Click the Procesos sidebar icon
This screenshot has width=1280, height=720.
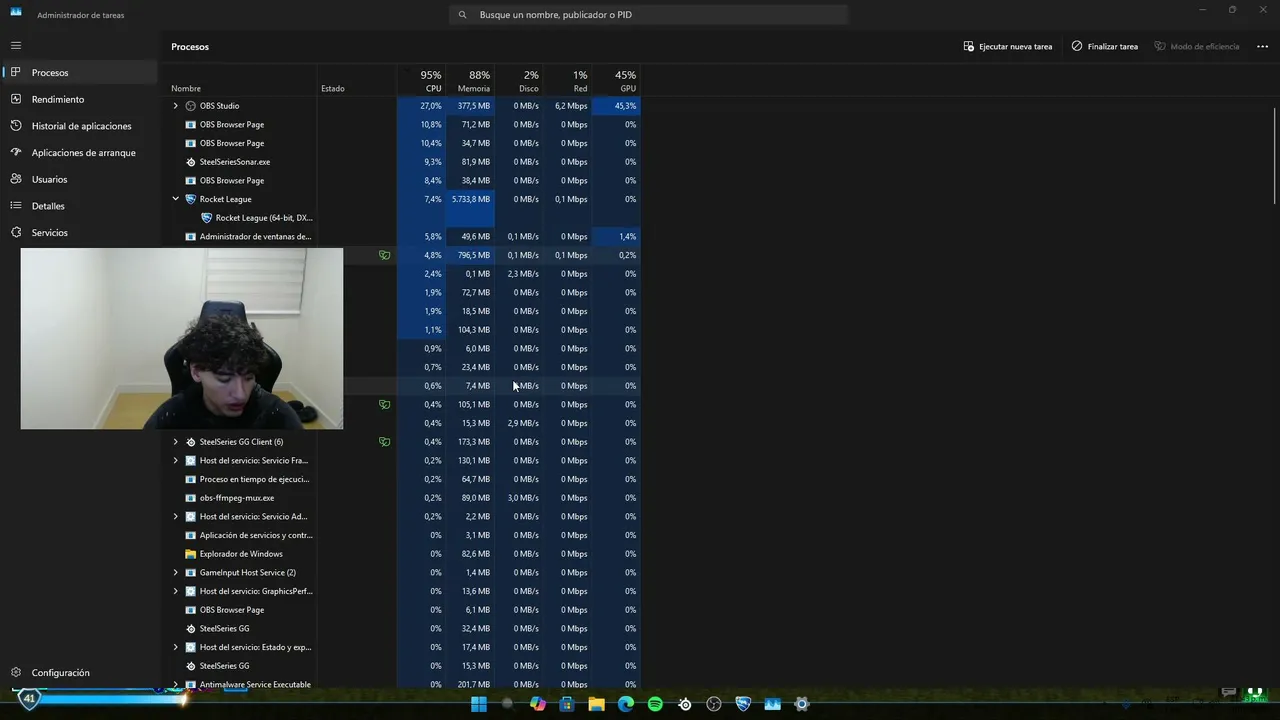tap(16, 72)
